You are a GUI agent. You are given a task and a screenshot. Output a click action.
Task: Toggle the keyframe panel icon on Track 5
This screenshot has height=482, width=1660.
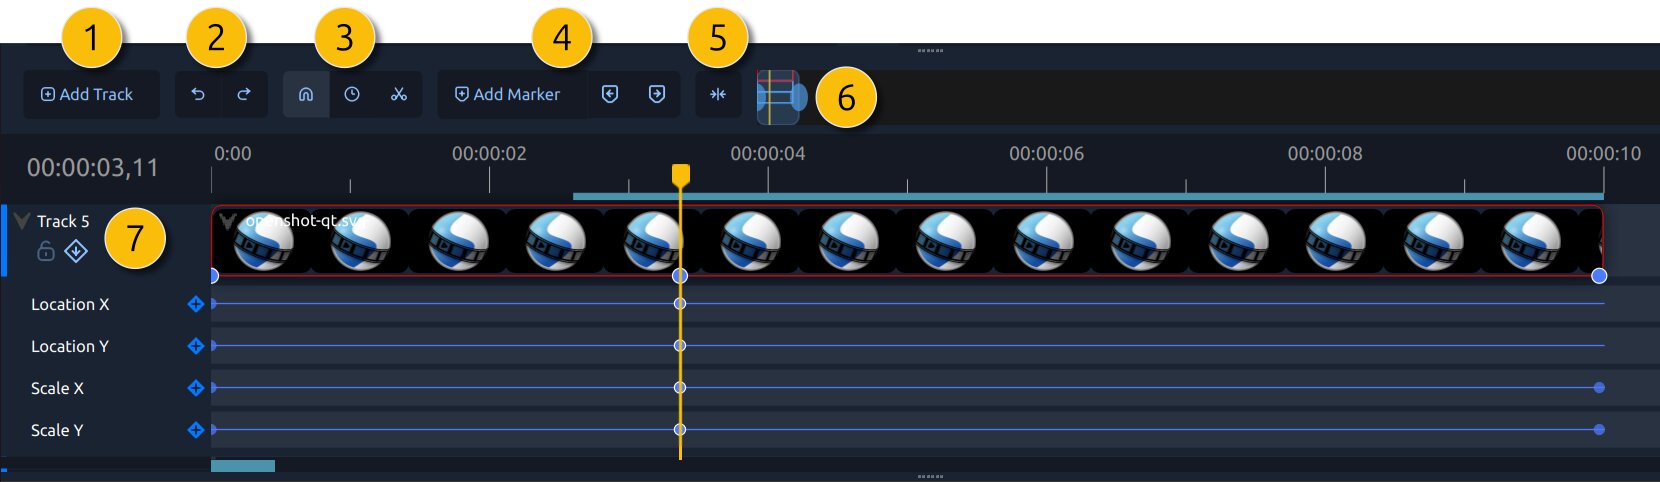pos(76,251)
